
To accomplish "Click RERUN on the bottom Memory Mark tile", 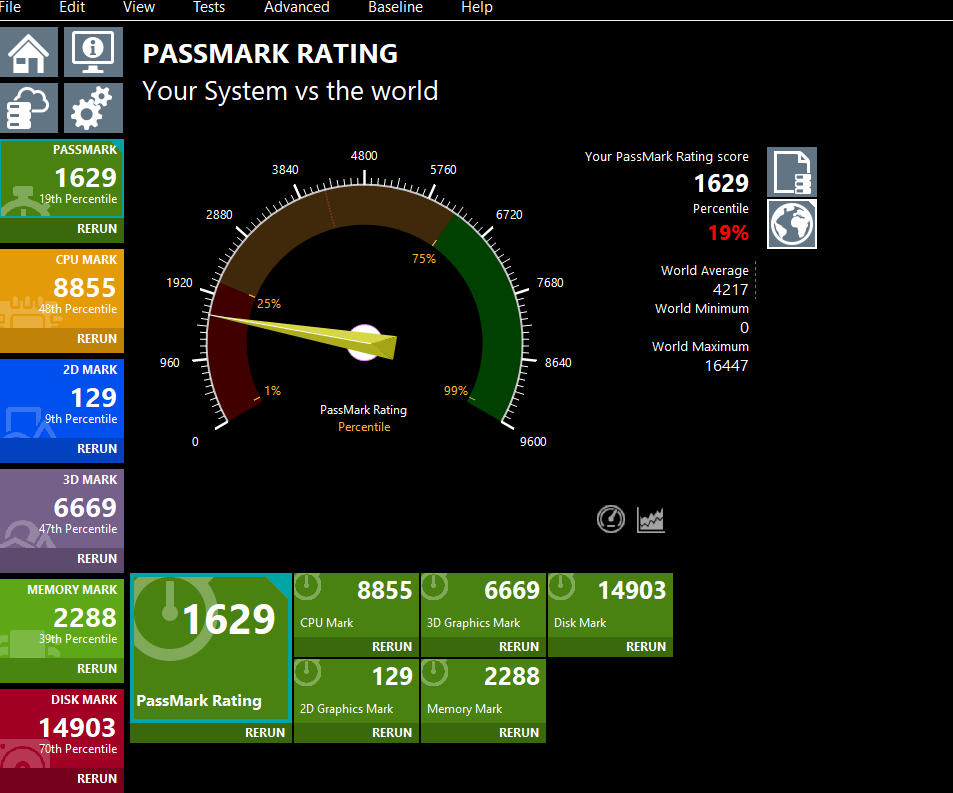I will click(x=519, y=733).
